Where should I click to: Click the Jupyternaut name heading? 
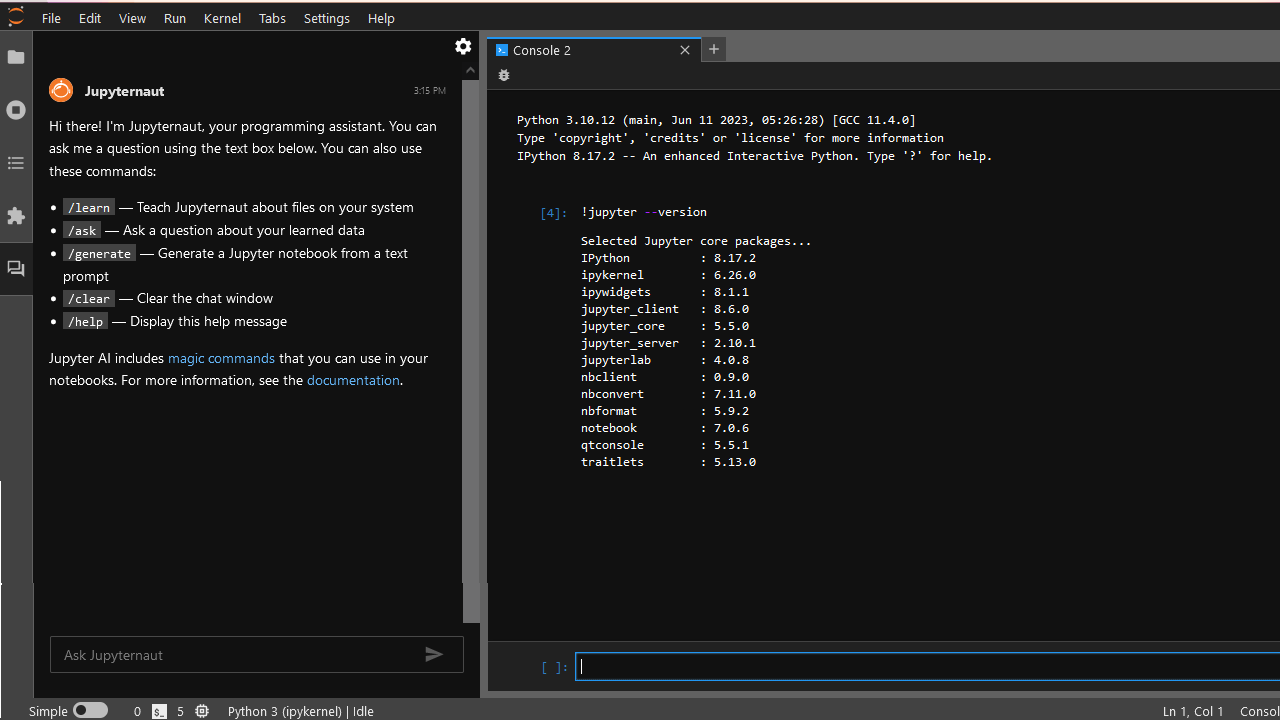(124, 90)
